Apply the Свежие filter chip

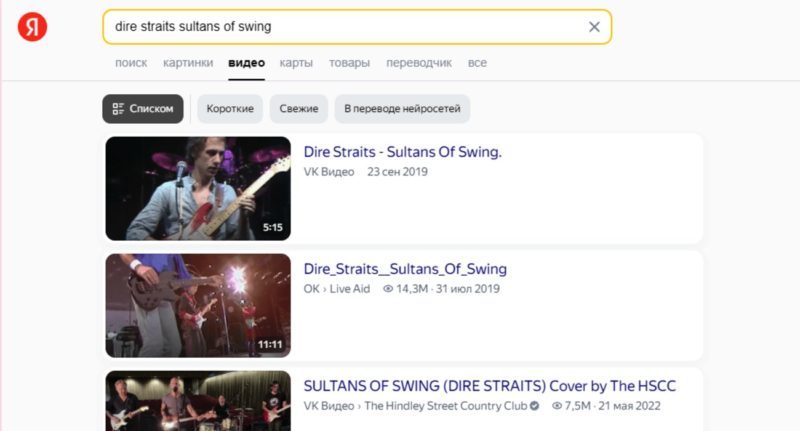(x=298, y=109)
